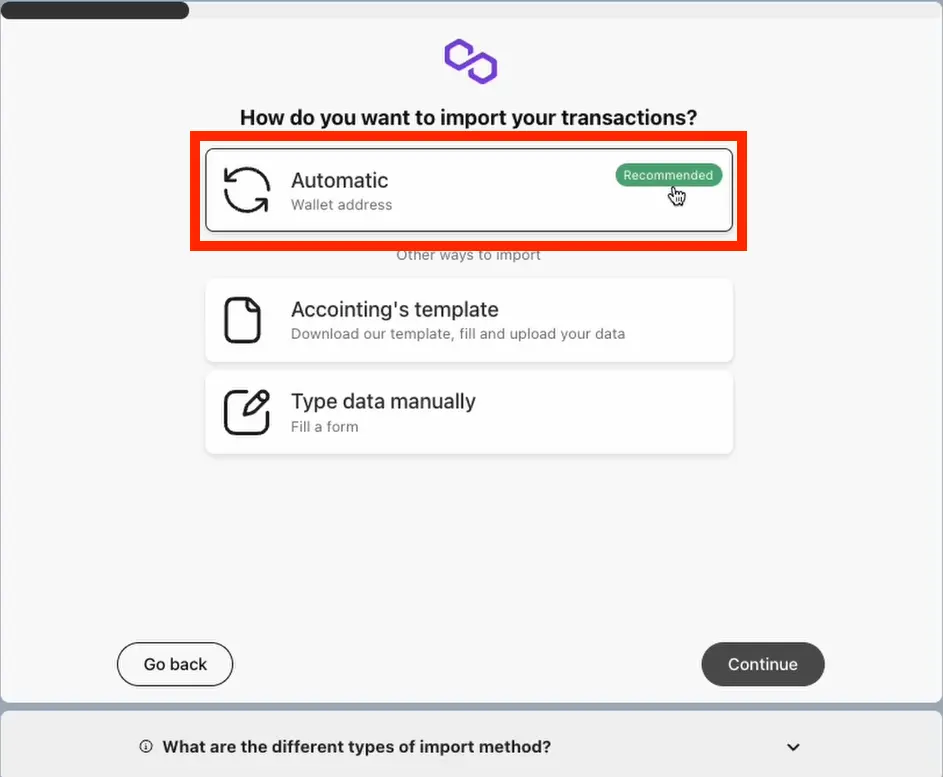Pick the Type data manually option title
This screenshot has height=777, width=943.
coord(383,402)
